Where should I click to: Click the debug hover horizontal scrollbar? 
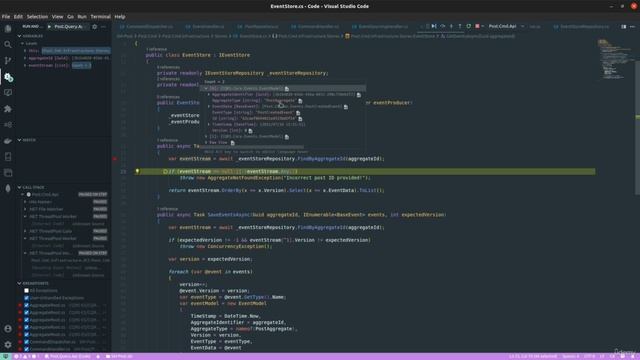[253, 147]
